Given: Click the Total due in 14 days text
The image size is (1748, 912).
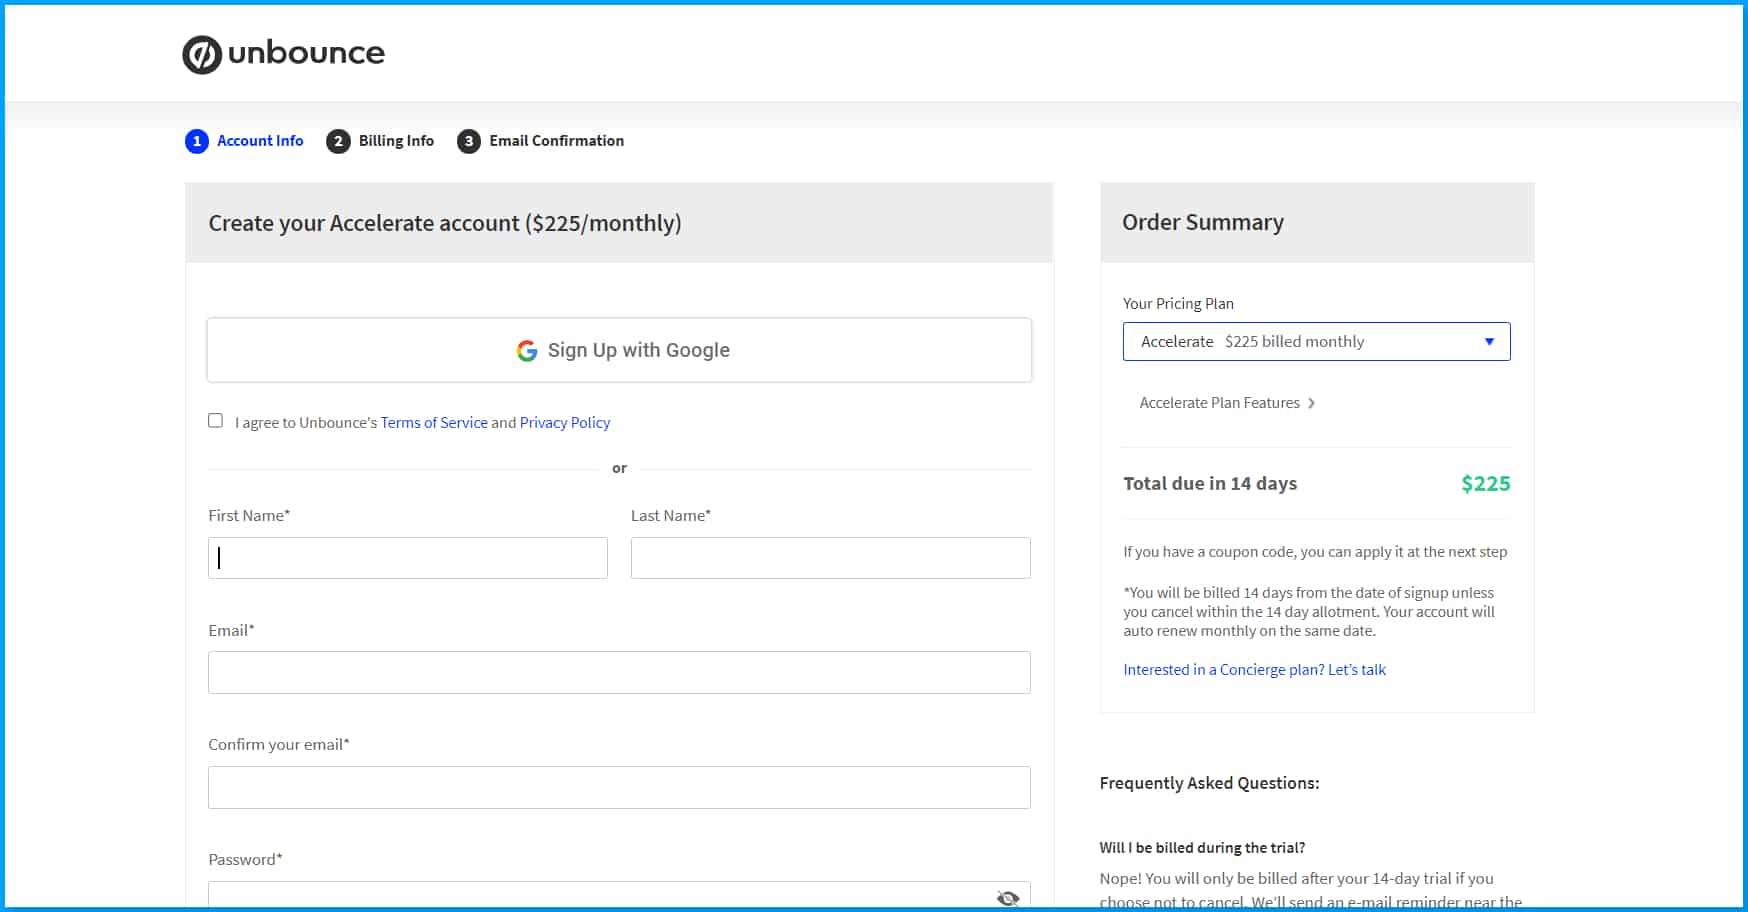Looking at the screenshot, I should coord(1210,484).
